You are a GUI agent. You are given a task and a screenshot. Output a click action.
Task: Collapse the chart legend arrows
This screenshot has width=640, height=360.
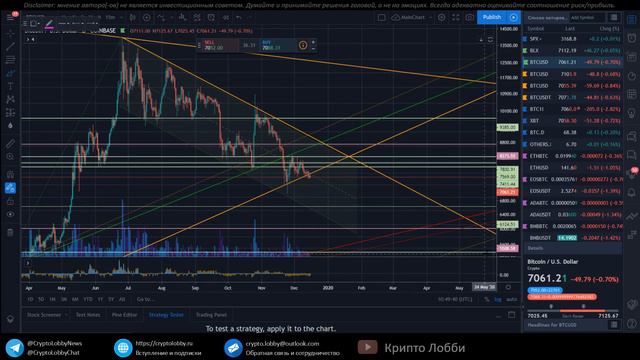click(31, 39)
